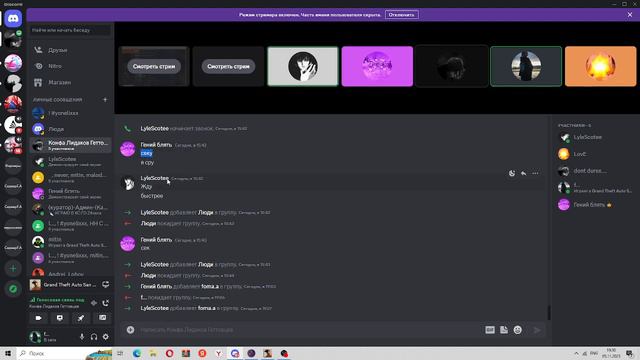
Task: Disconnect from the voice call
Action: click(106, 303)
